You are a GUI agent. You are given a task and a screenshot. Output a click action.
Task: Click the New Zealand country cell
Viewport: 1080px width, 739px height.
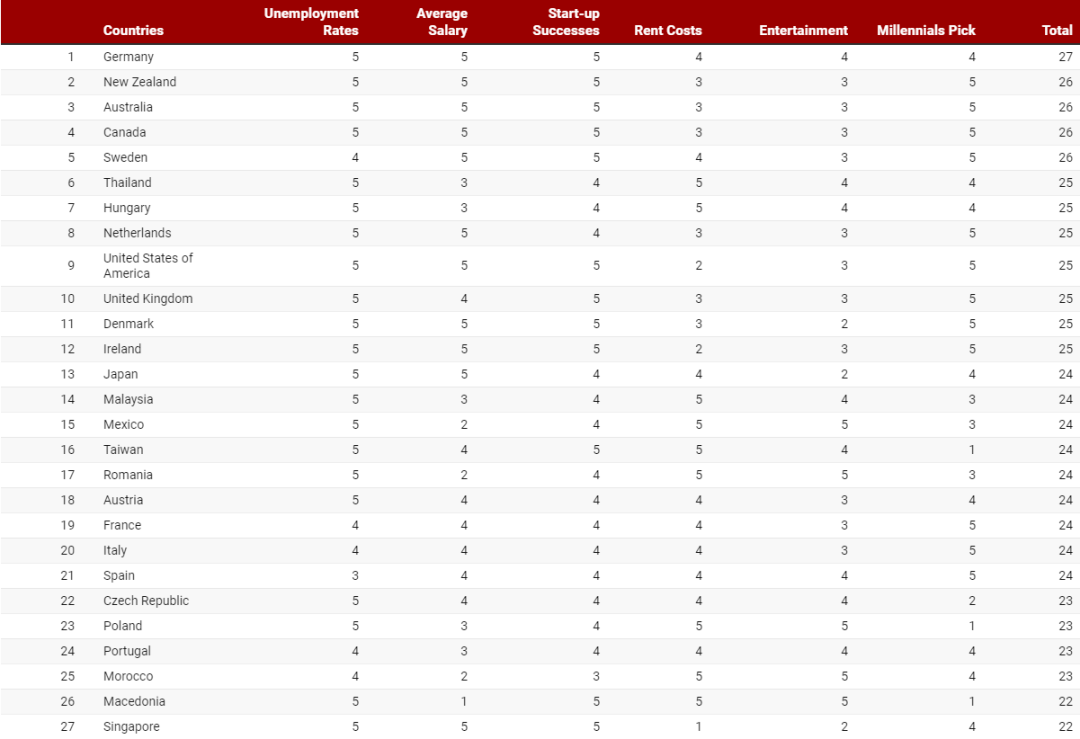point(140,82)
